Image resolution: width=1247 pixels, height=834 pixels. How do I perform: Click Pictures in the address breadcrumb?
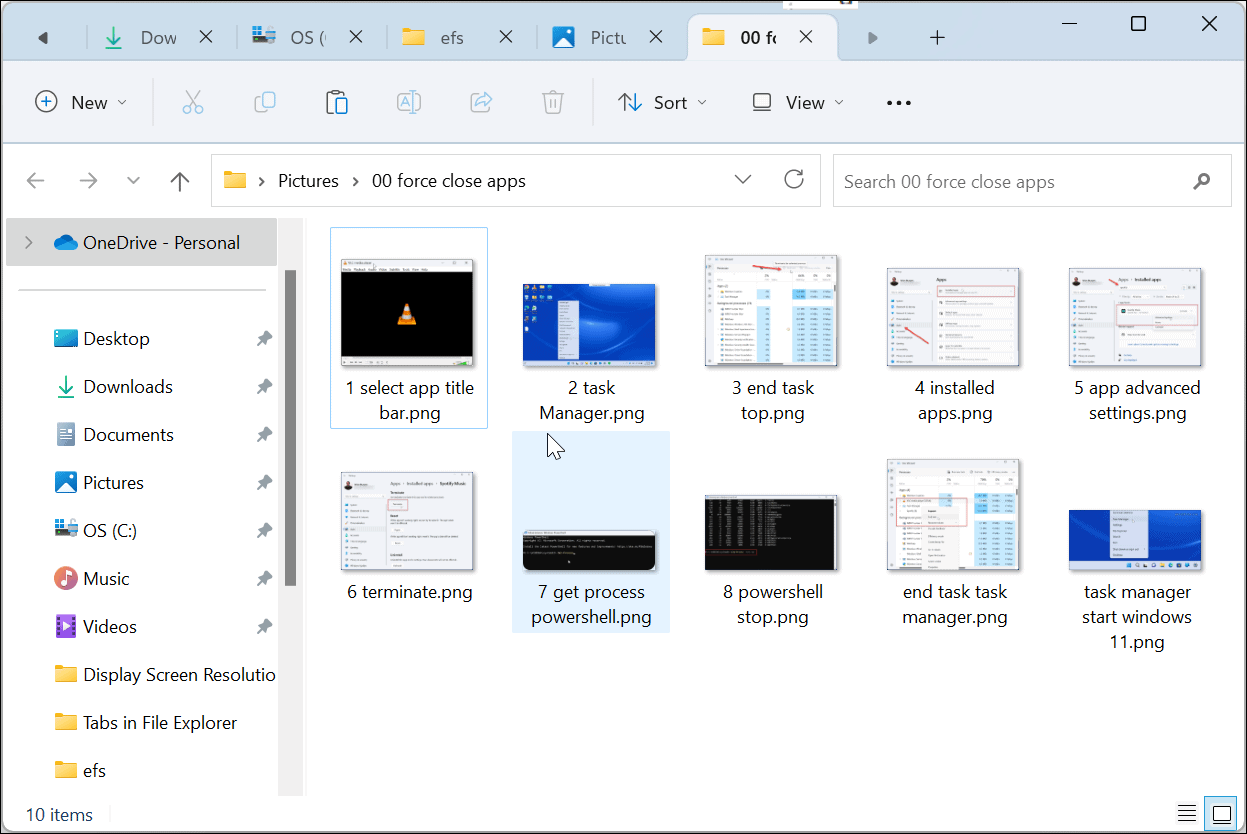click(x=308, y=181)
